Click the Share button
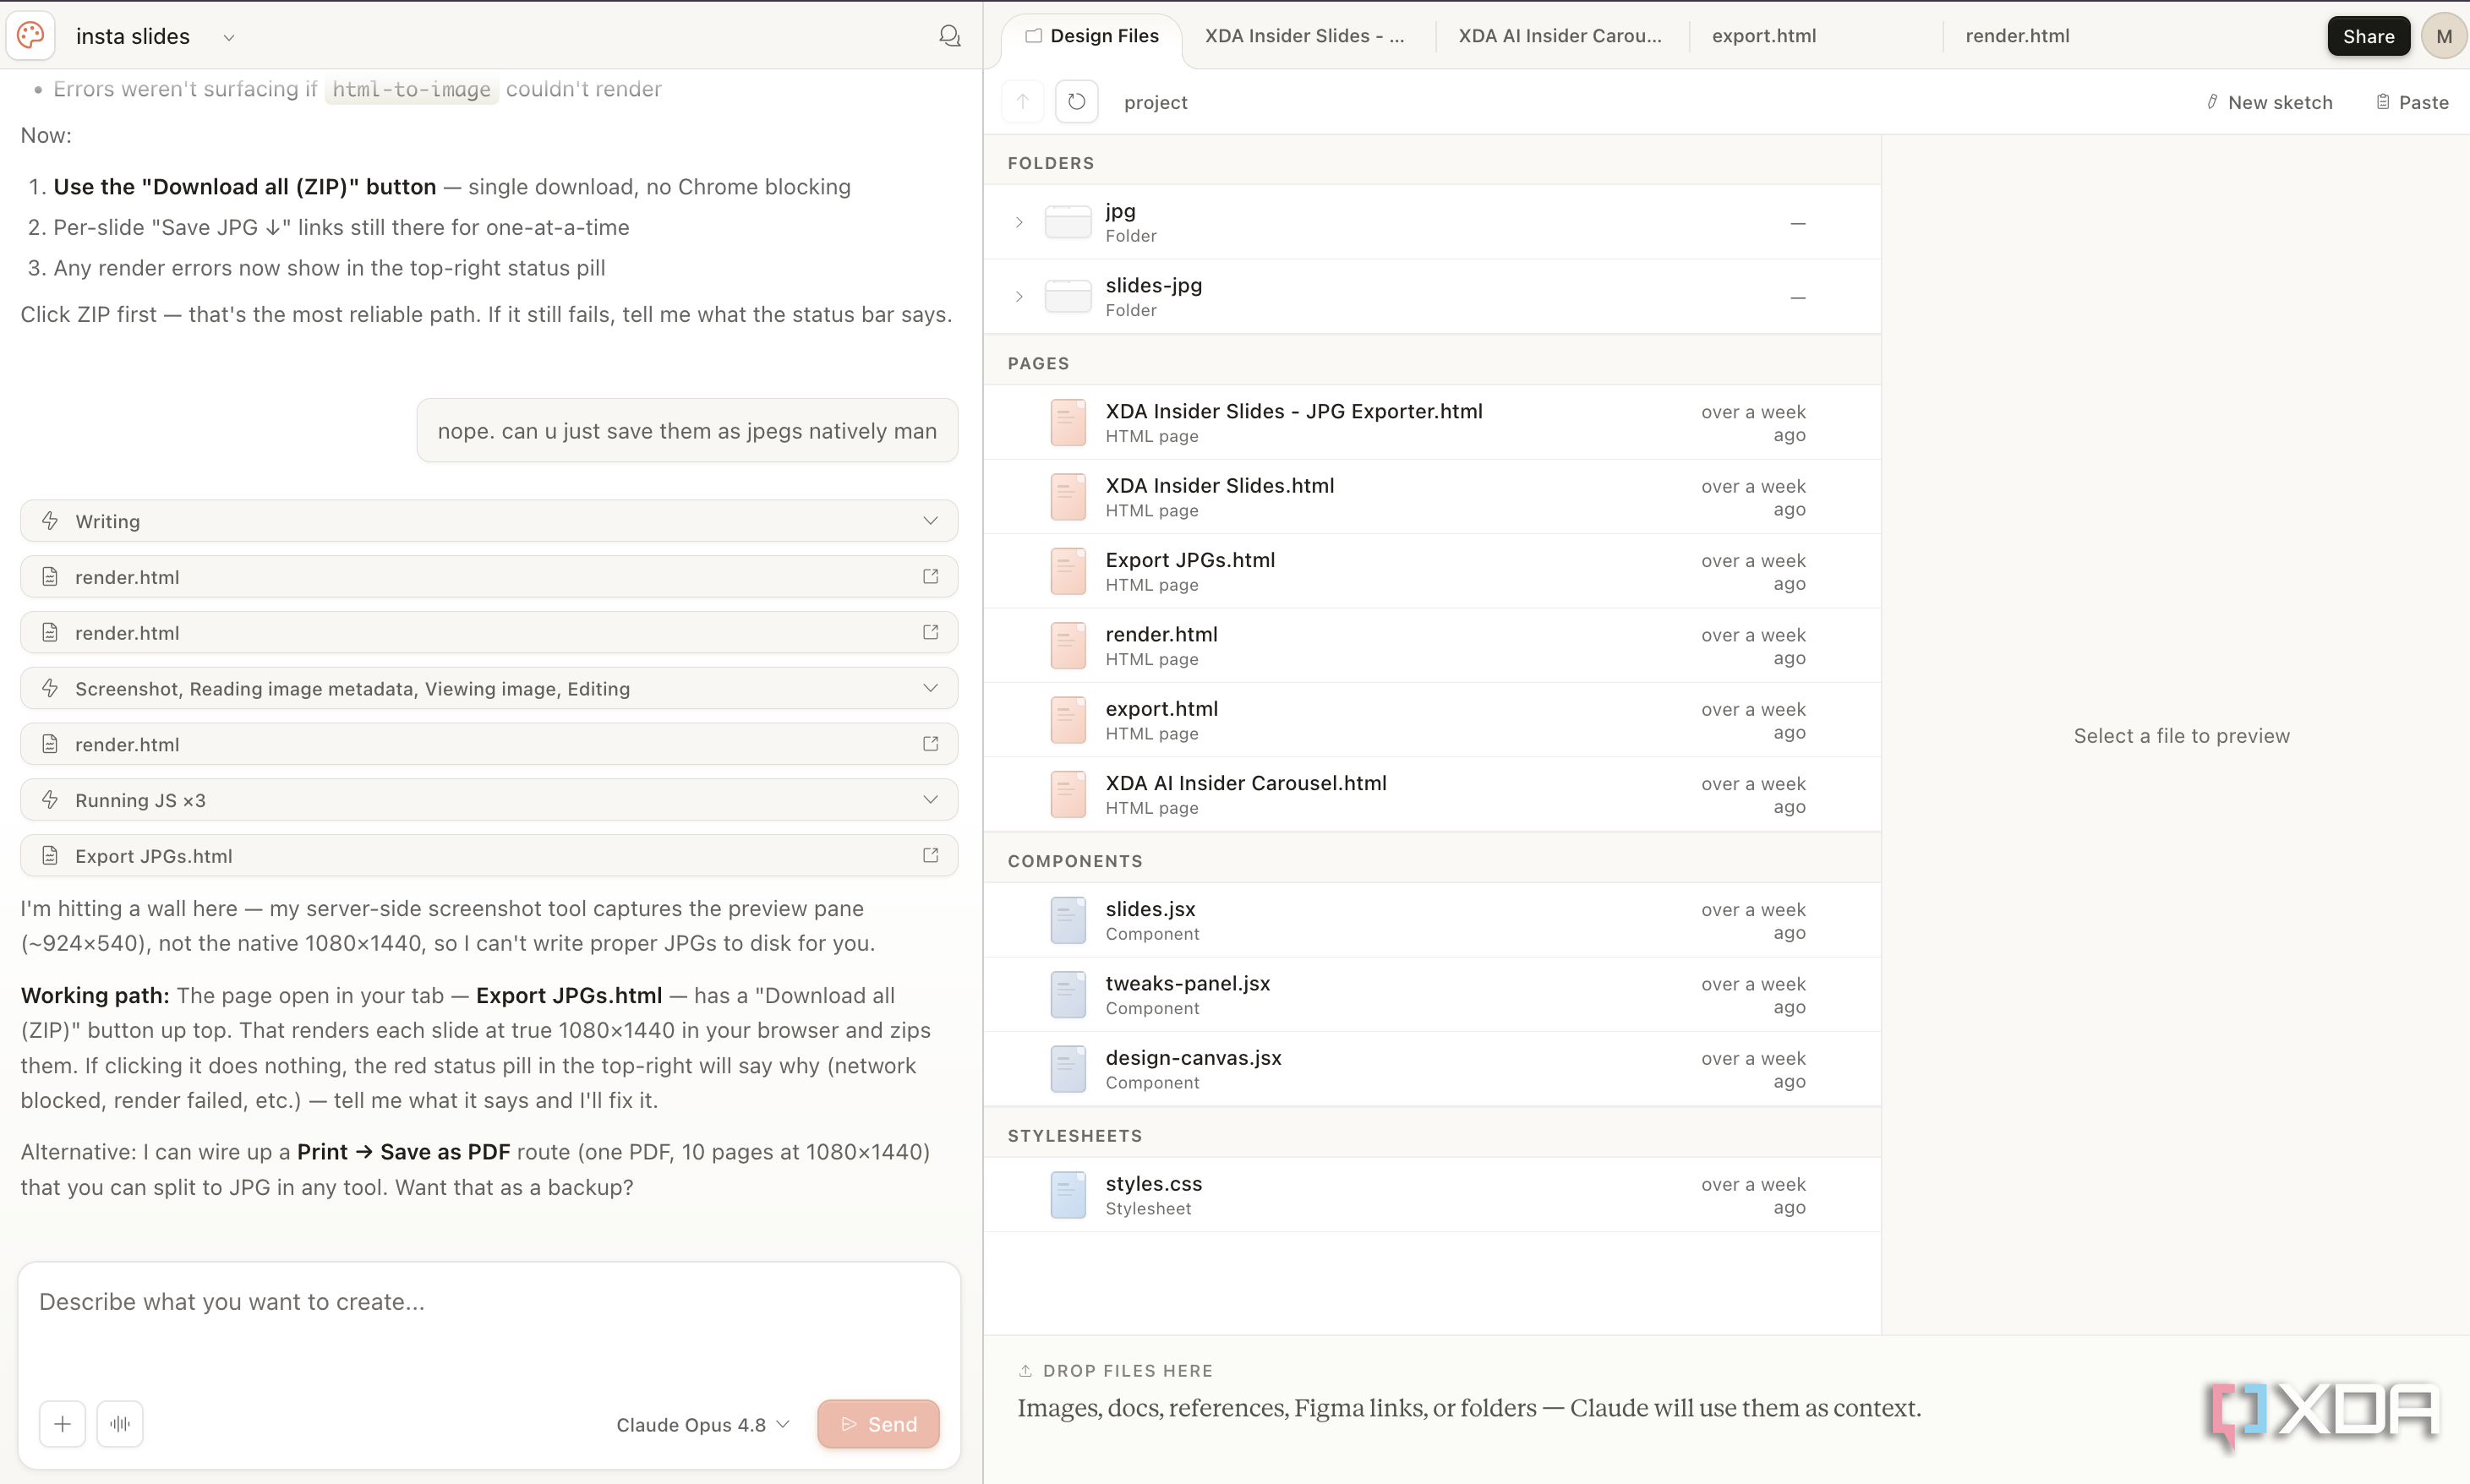 point(2368,37)
